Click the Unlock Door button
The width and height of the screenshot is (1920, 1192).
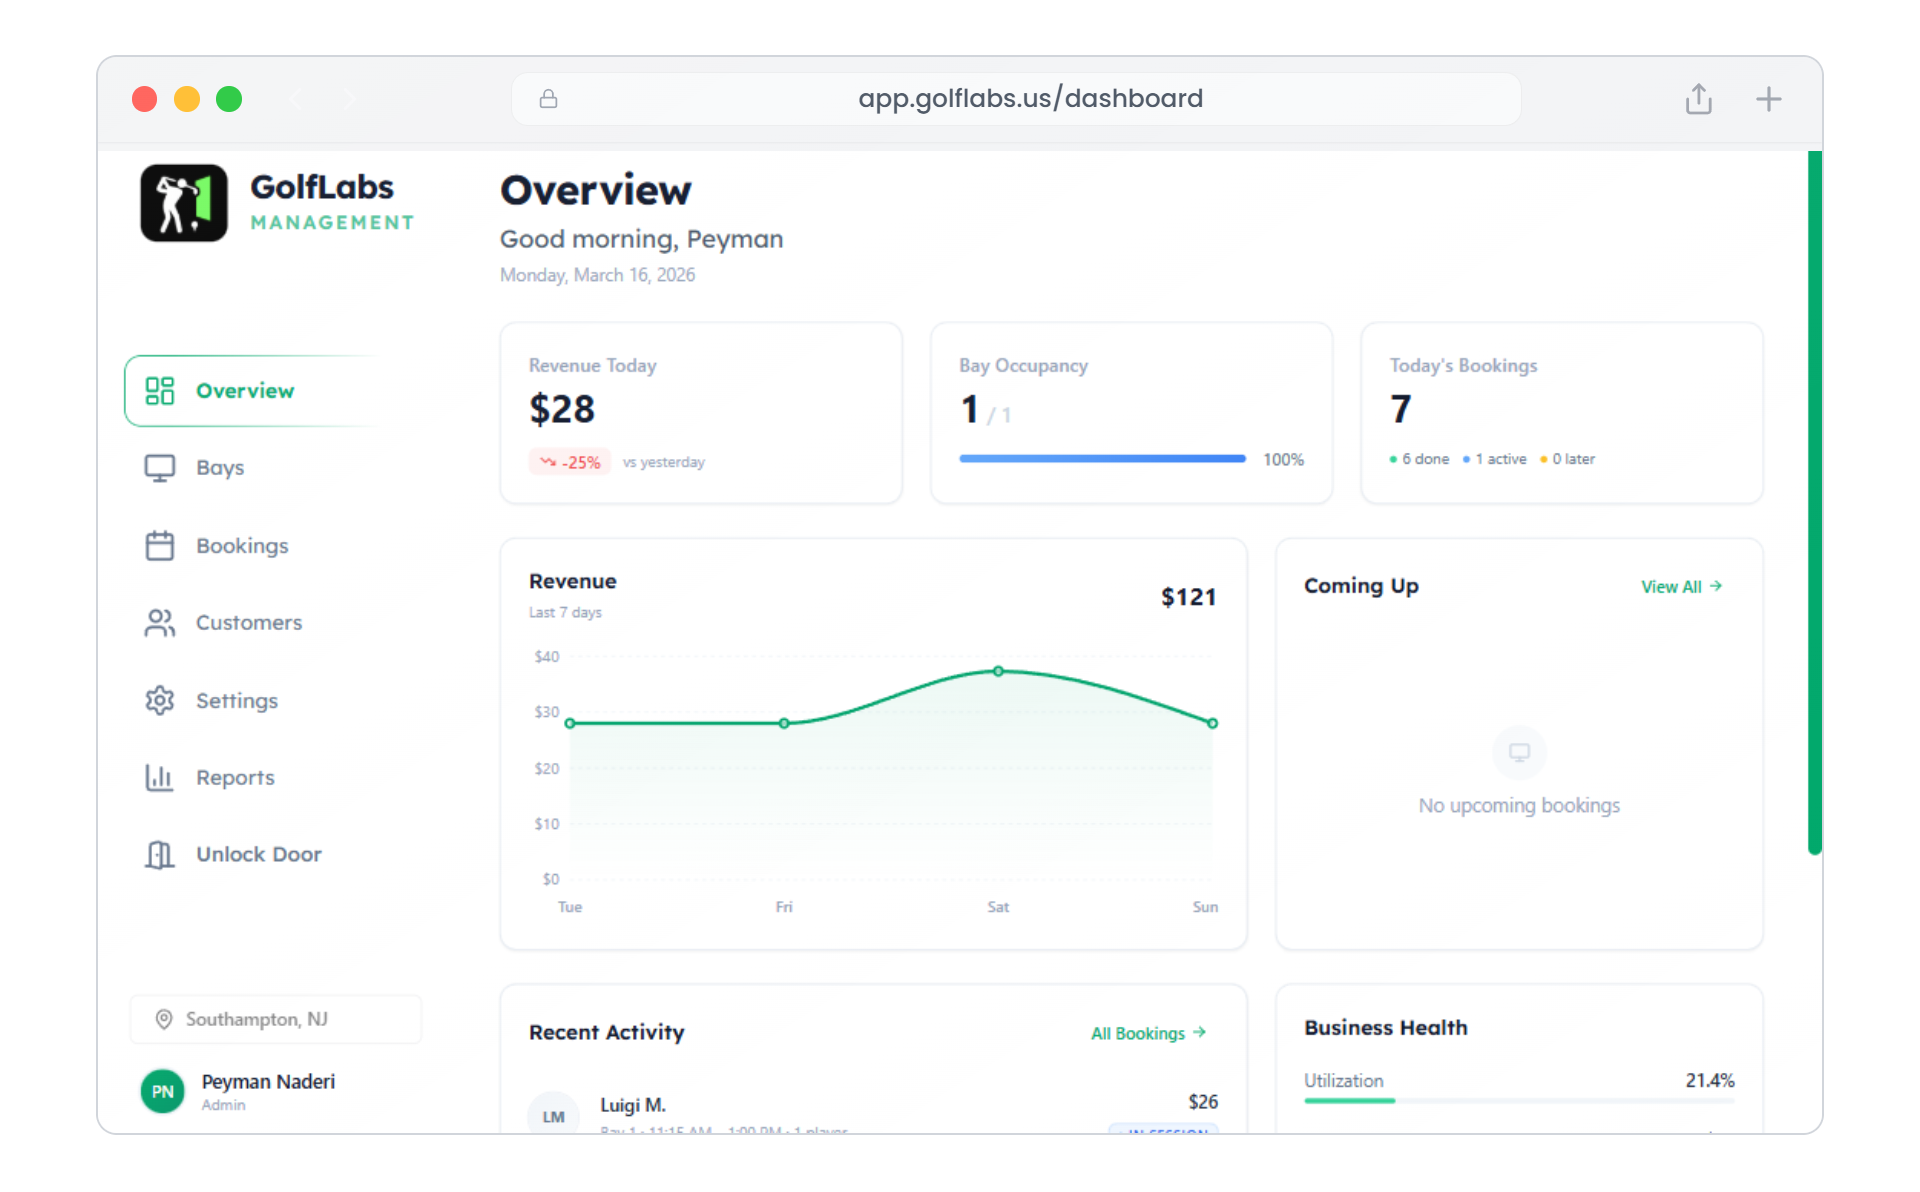258,854
